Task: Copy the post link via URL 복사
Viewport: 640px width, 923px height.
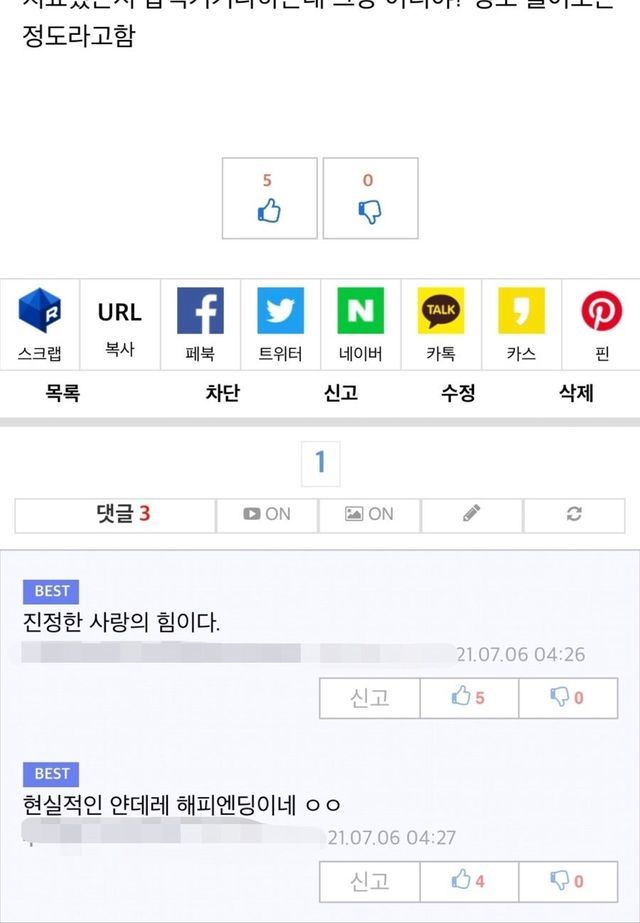Action: click(x=120, y=324)
